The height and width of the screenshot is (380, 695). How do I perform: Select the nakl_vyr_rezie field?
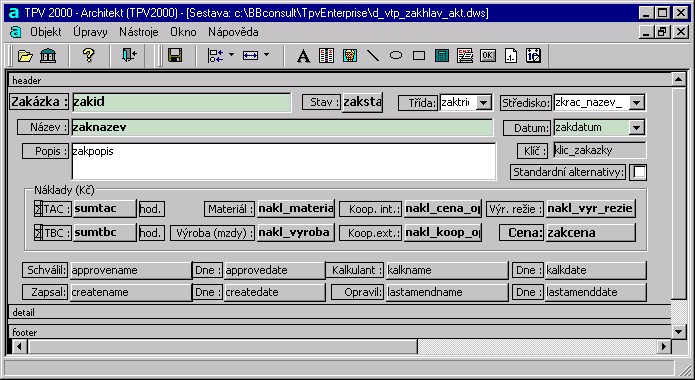(x=591, y=209)
